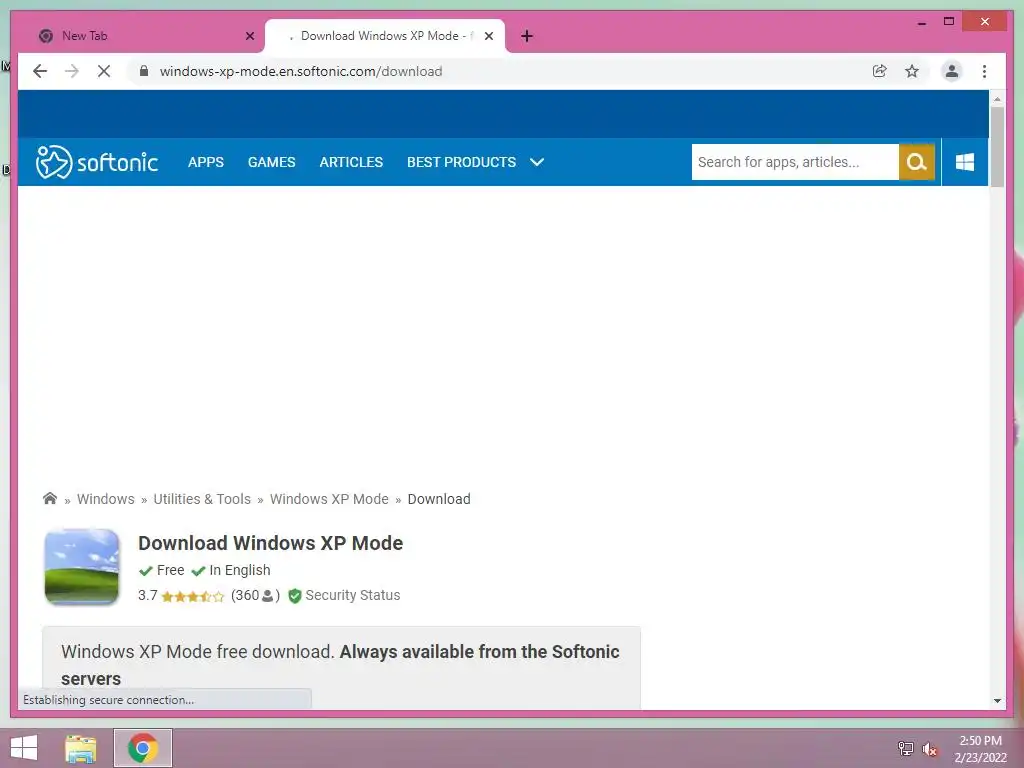Viewport: 1024px width, 768px height.
Task: Click the star rating icons
Action: [193, 596]
